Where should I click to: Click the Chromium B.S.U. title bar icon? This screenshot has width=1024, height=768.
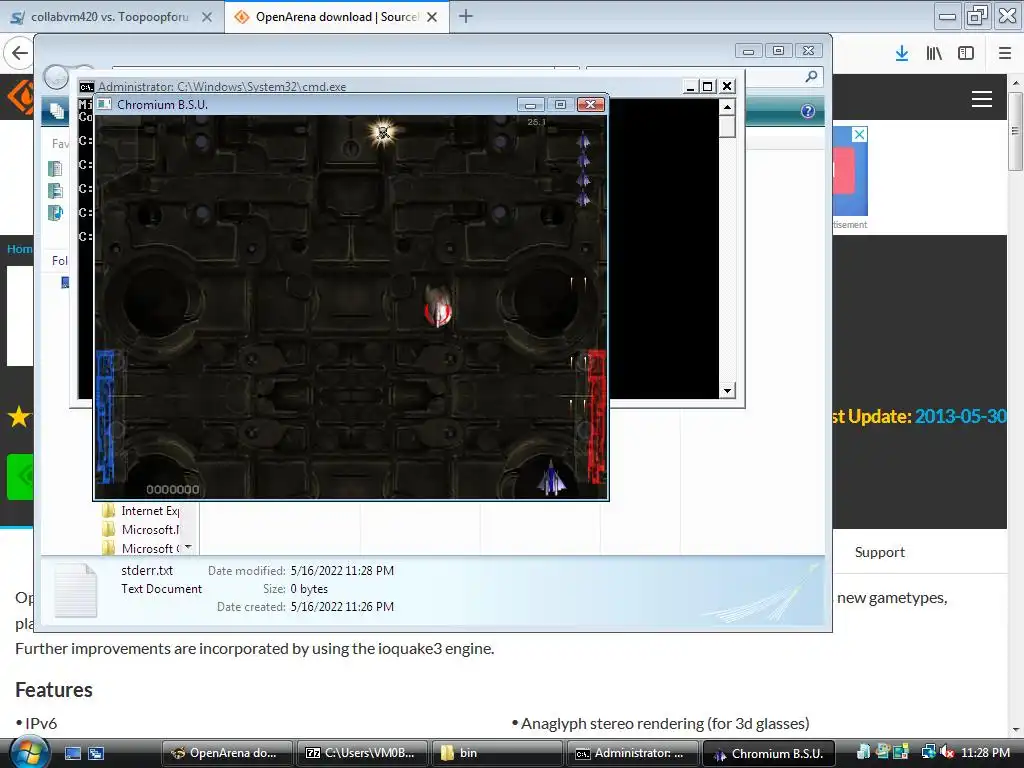coord(105,104)
